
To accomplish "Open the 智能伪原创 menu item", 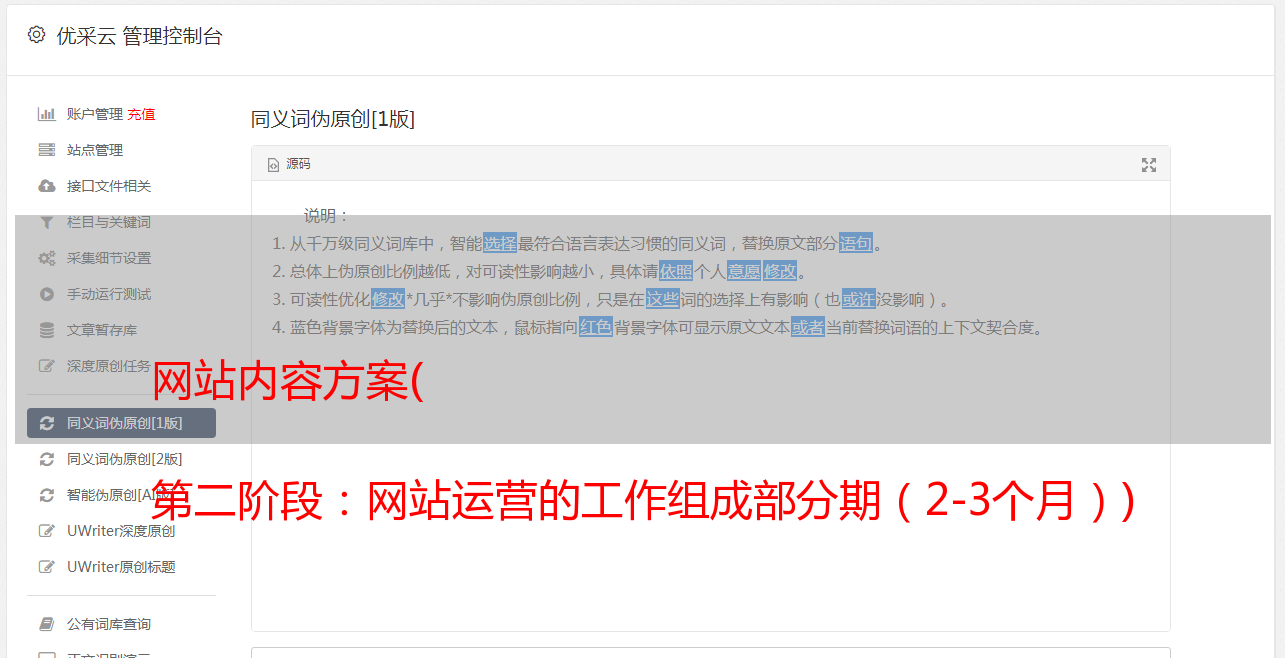I will (121, 495).
